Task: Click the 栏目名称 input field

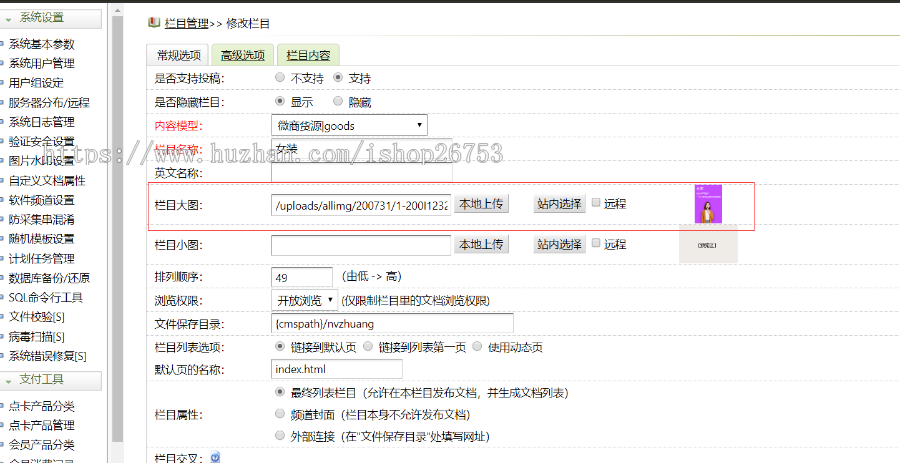Action: pyautogui.click(x=362, y=149)
